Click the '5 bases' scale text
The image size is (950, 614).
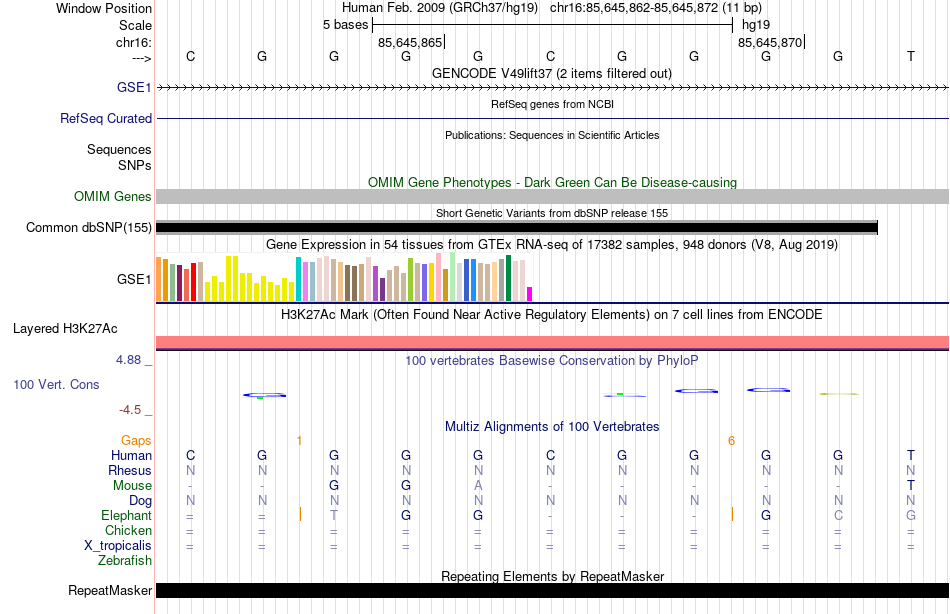pos(345,25)
